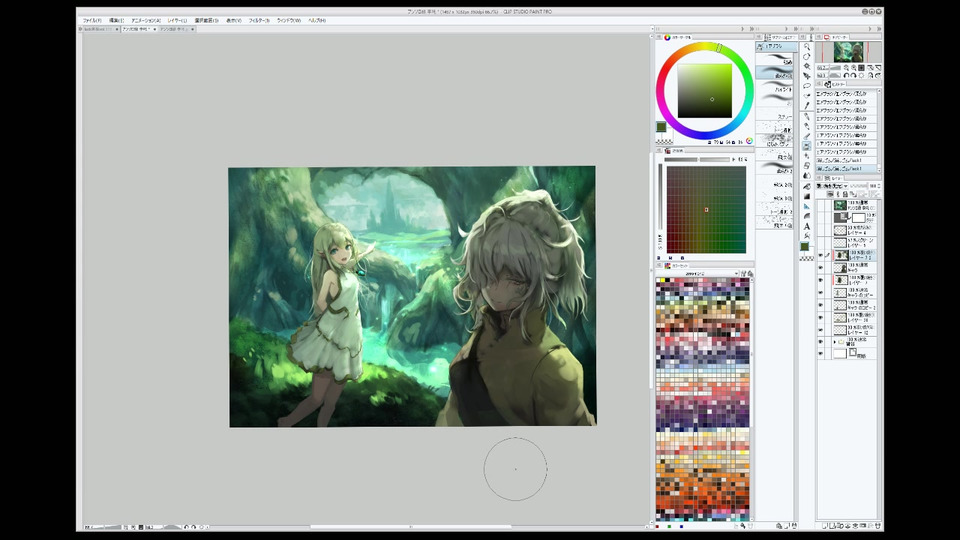The width and height of the screenshot is (960, 540).
Task: Open the フィルター menu
Action: pyautogui.click(x=259, y=20)
